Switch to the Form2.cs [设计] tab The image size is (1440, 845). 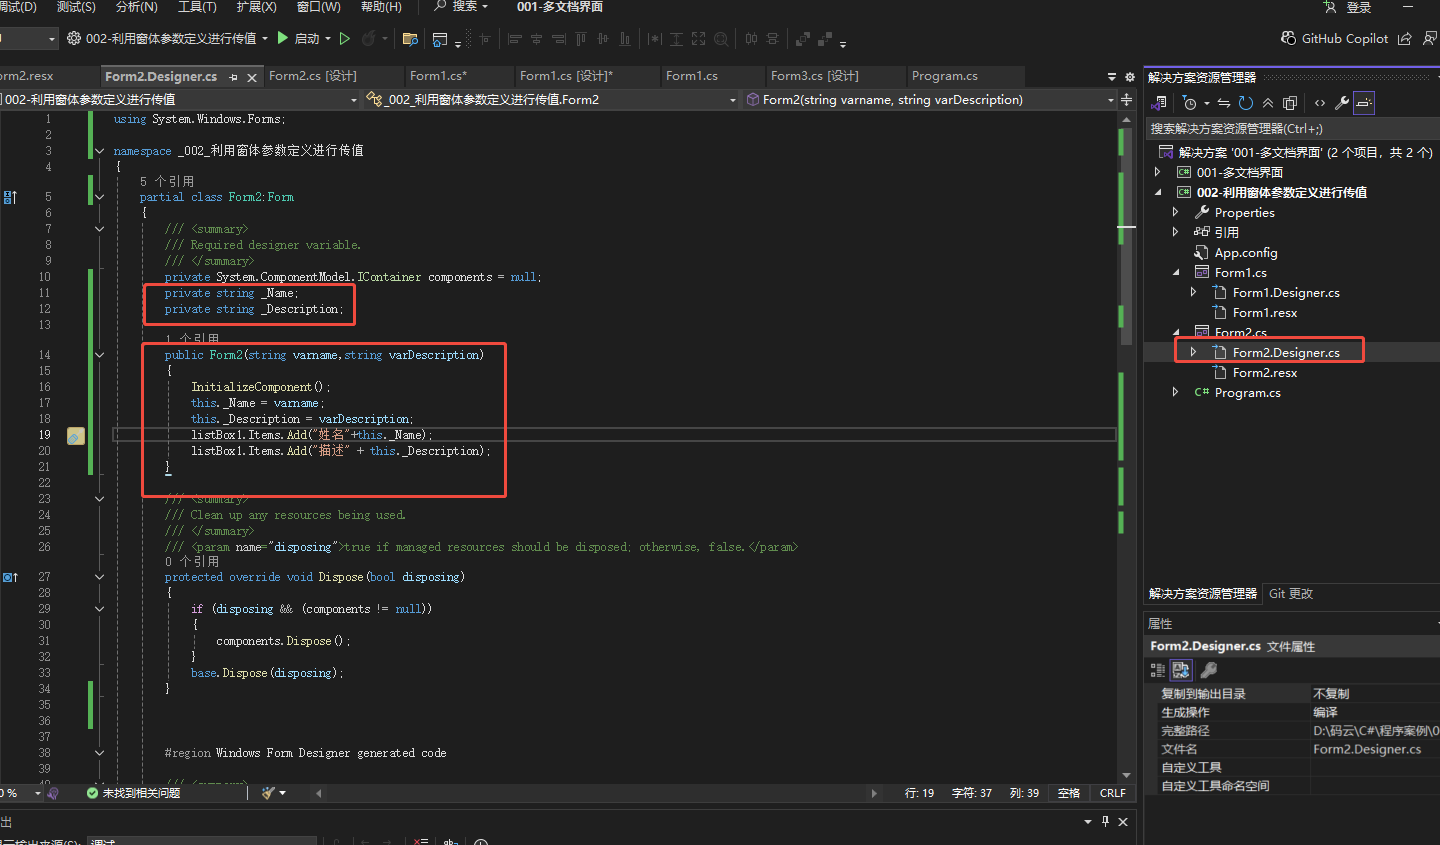pyautogui.click(x=312, y=76)
